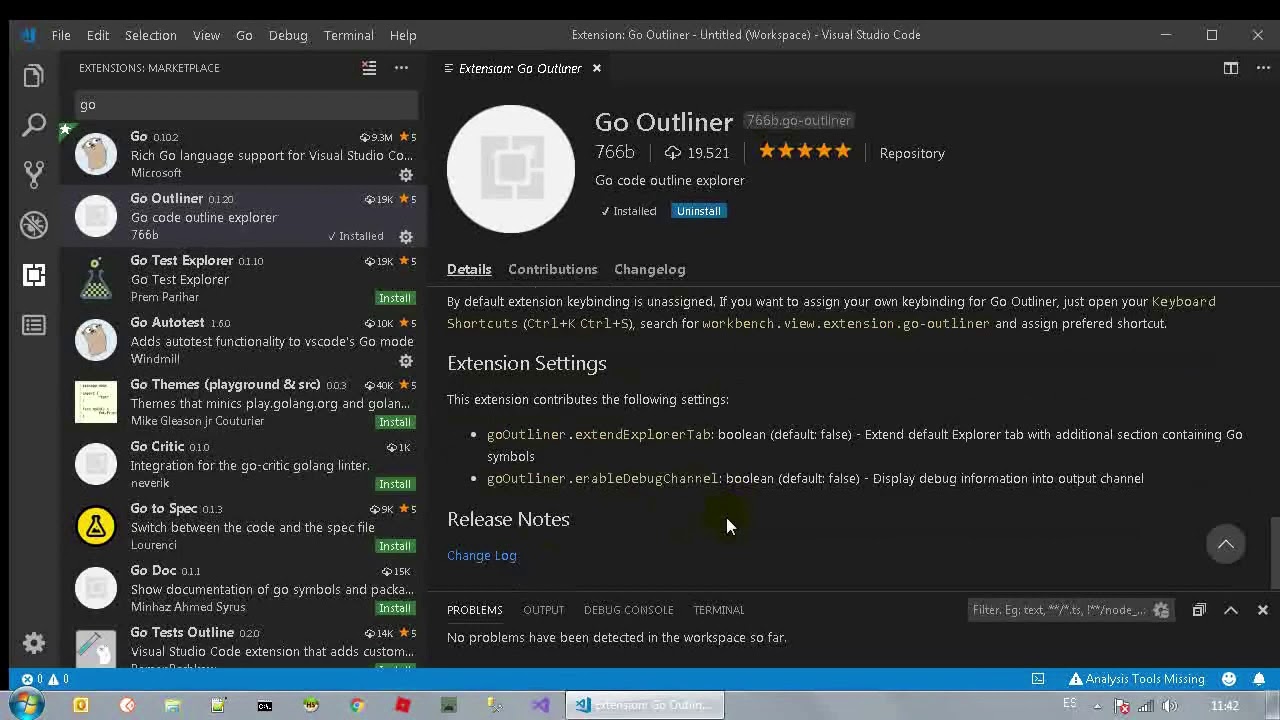
Task: Click the gear for Go Outliner extension
Action: pos(406,237)
